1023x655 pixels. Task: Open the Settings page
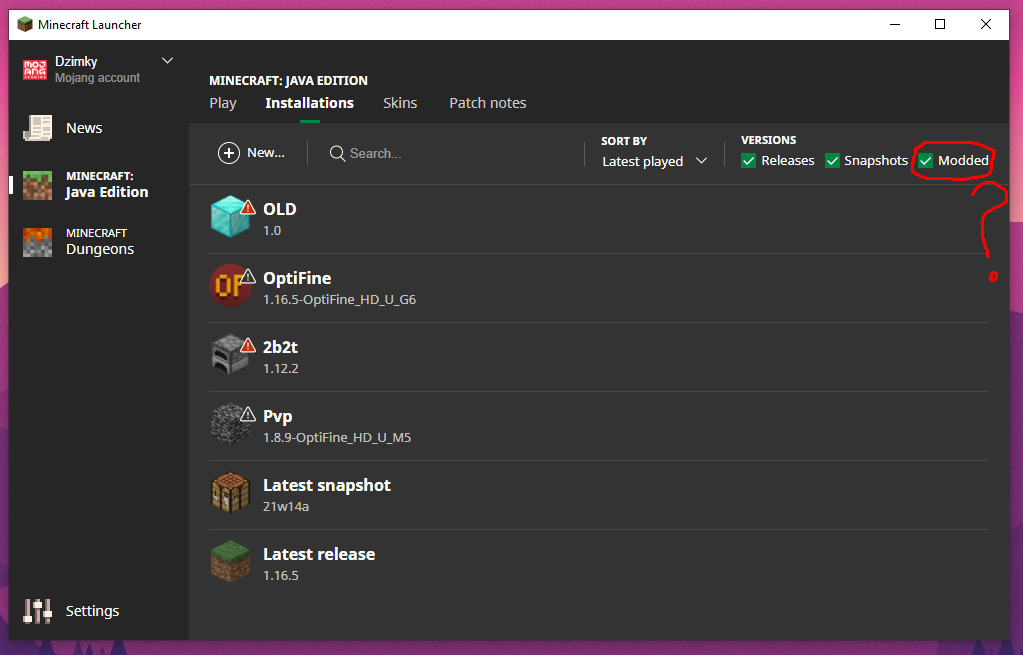[95, 611]
